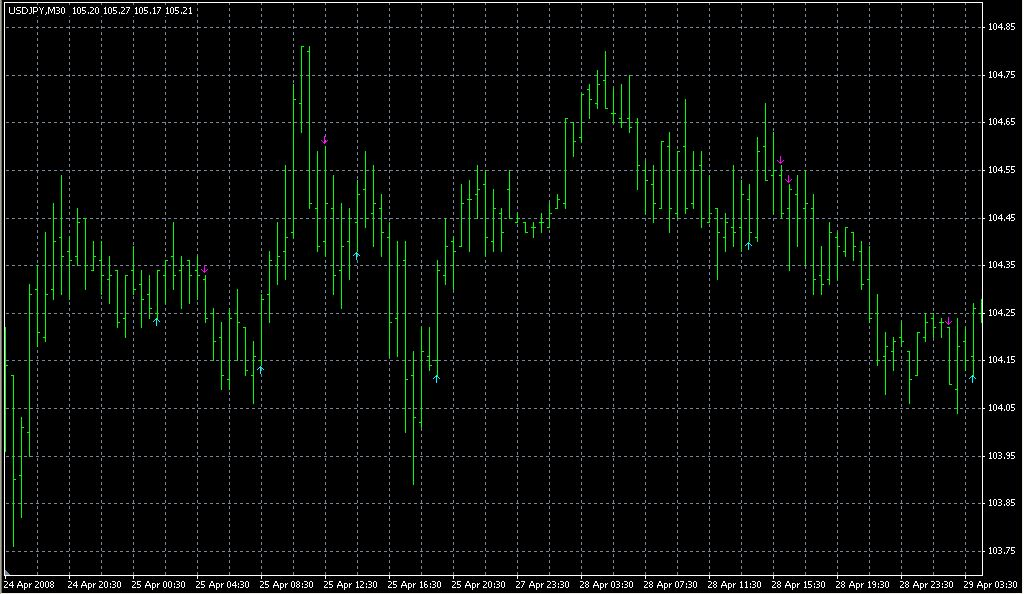Click the 24 Apr 20:30 time label
This screenshot has height=594, width=1024.
pyautogui.click(x=95, y=585)
